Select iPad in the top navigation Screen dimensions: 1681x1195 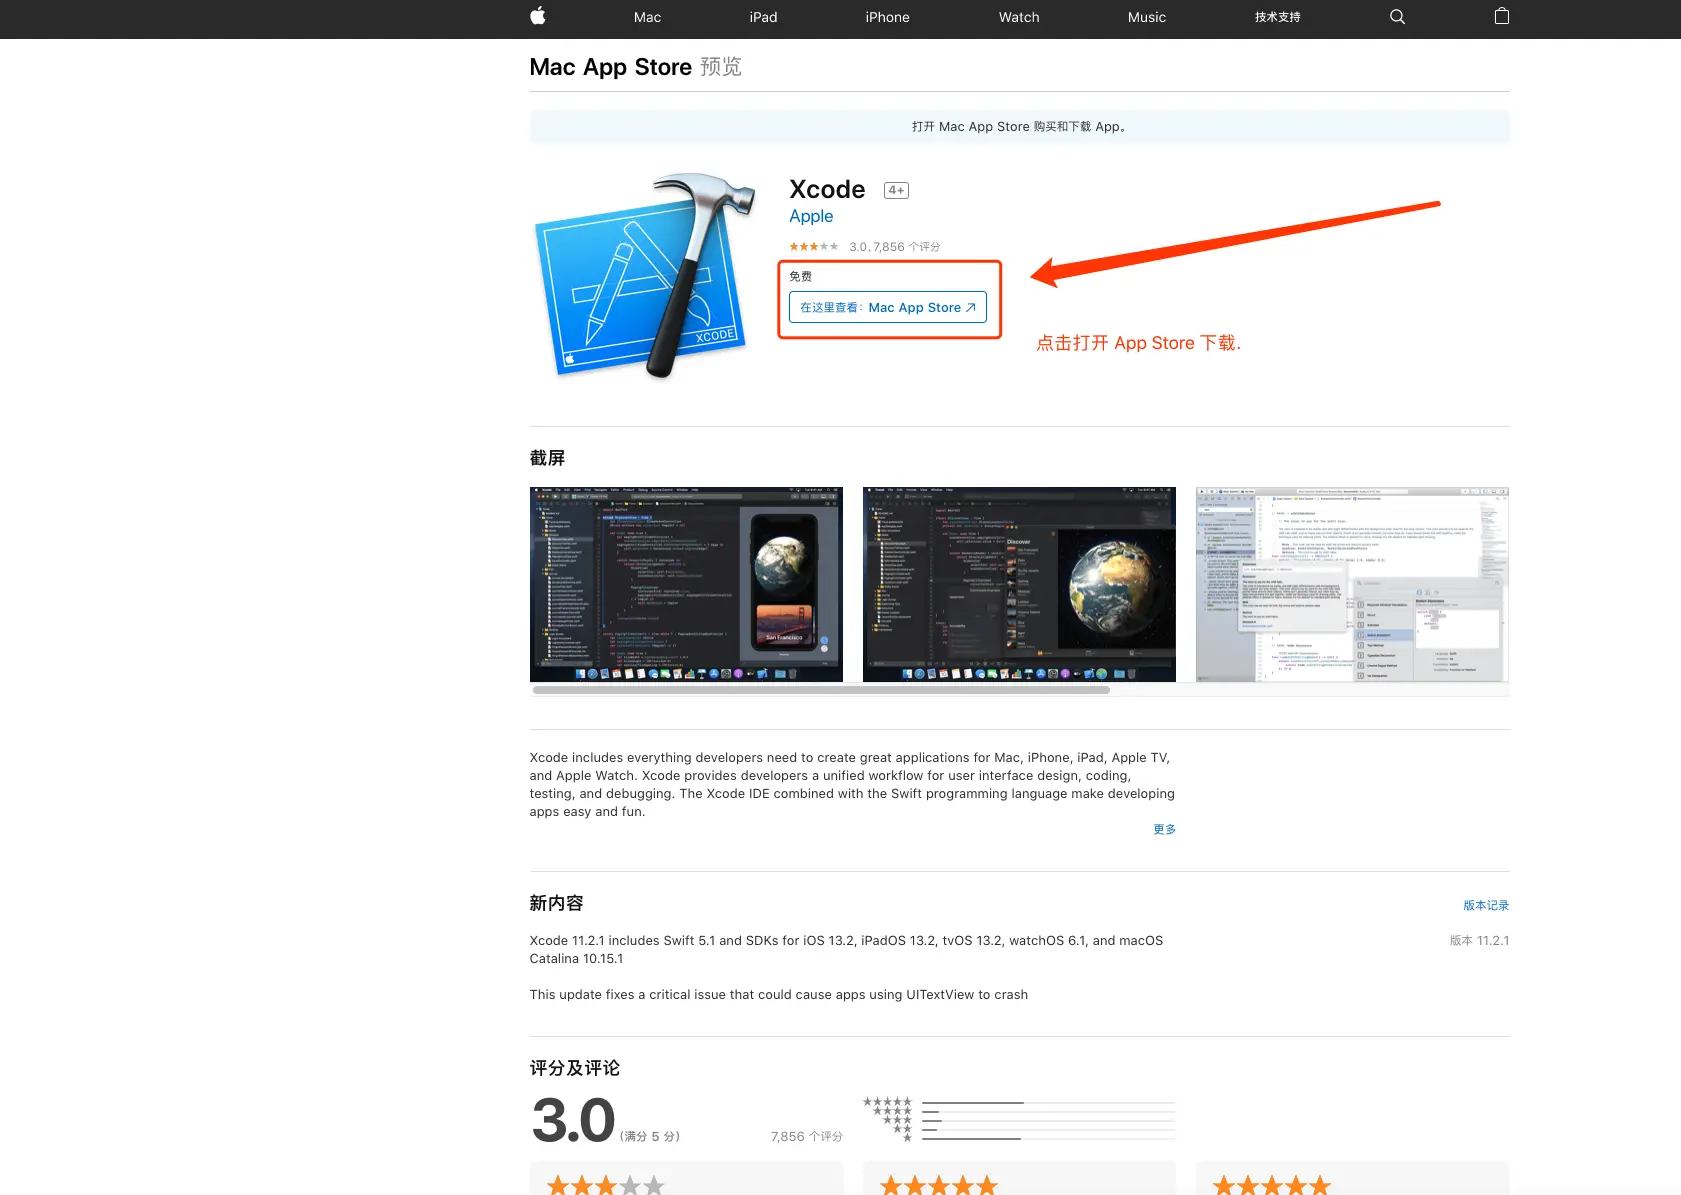(x=763, y=17)
